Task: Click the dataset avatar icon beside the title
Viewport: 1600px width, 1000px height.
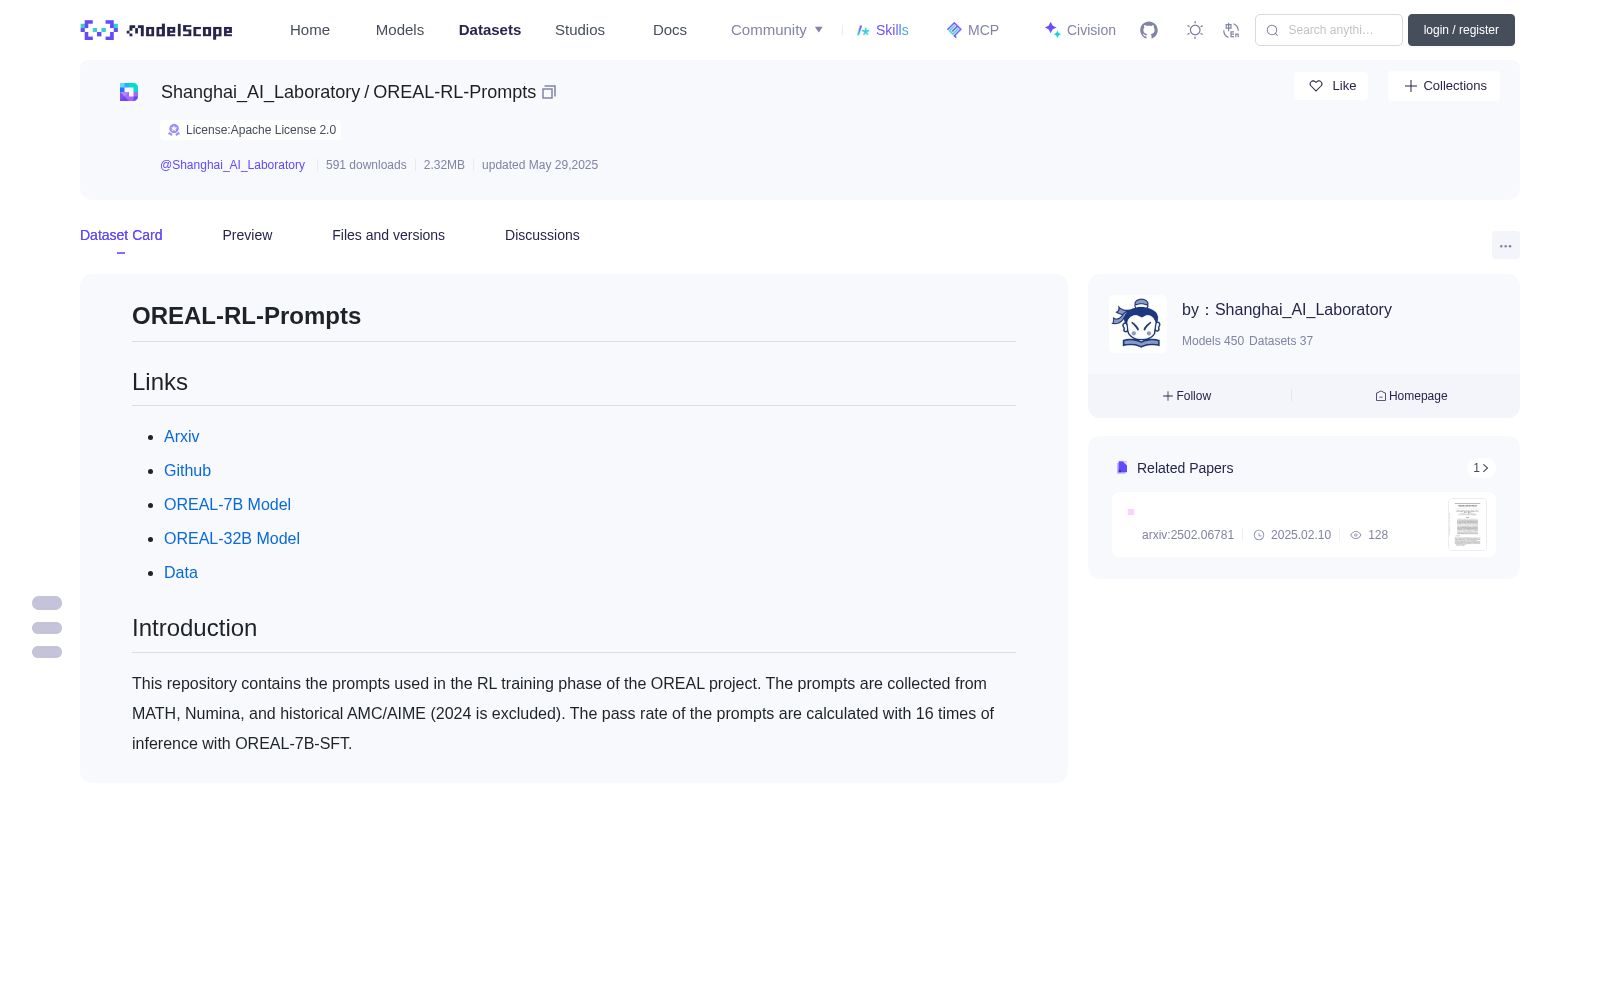Action: [129, 92]
